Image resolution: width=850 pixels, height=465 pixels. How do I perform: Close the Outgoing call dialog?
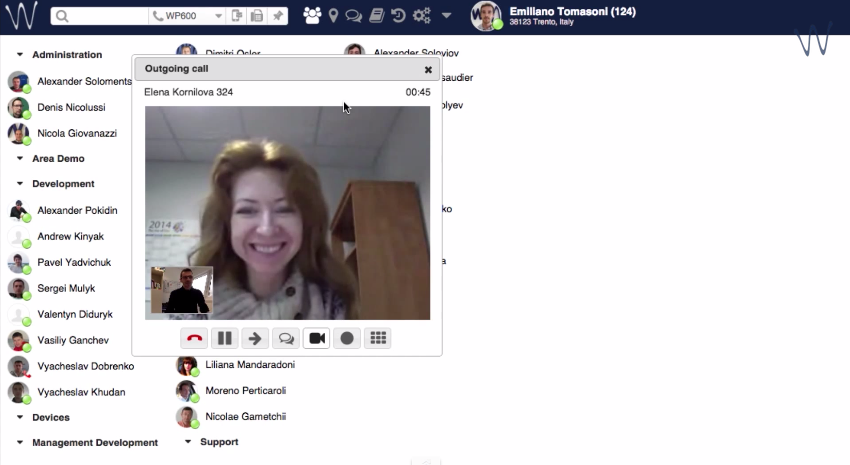click(428, 70)
